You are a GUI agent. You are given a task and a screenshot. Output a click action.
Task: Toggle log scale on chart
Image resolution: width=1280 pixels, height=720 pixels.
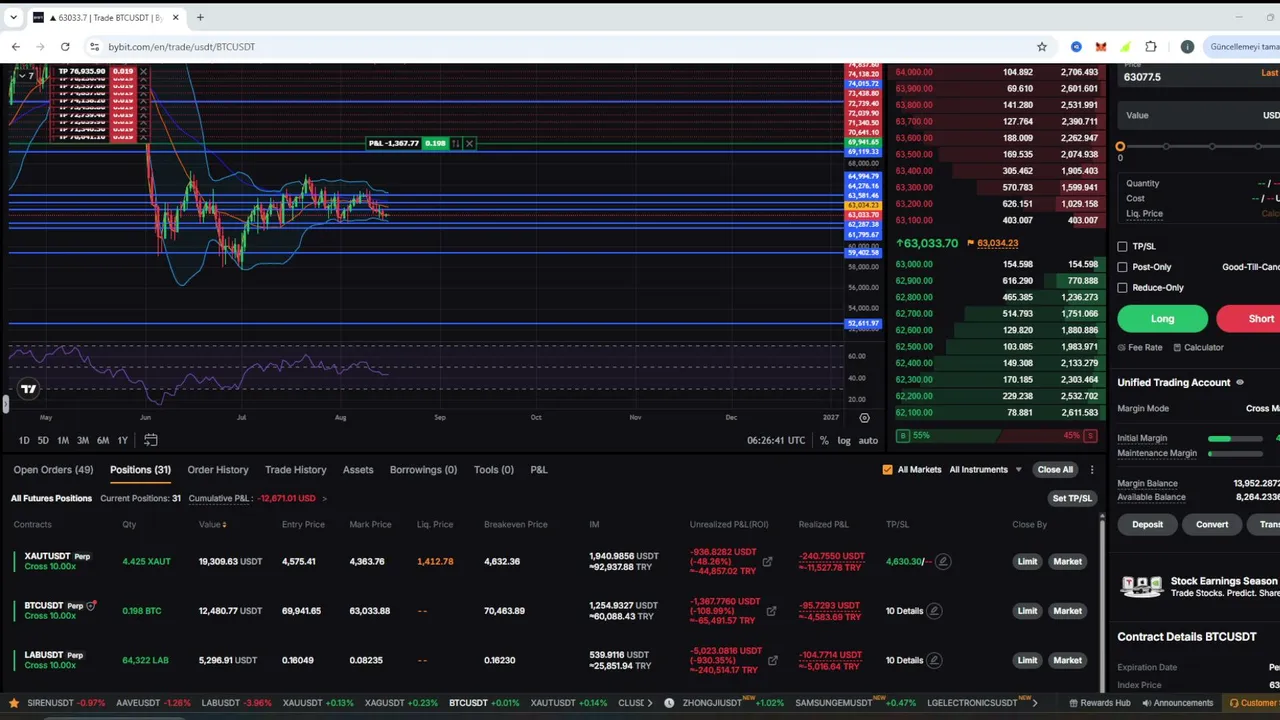pyautogui.click(x=844, y=441)
